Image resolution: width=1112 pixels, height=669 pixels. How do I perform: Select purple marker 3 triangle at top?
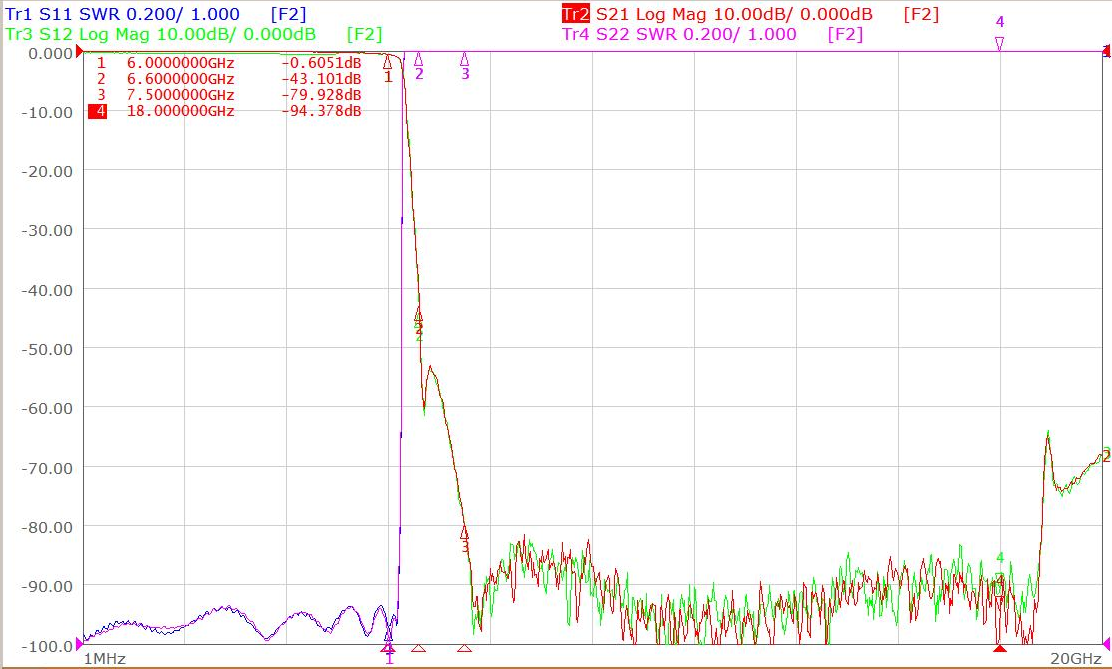465,60
